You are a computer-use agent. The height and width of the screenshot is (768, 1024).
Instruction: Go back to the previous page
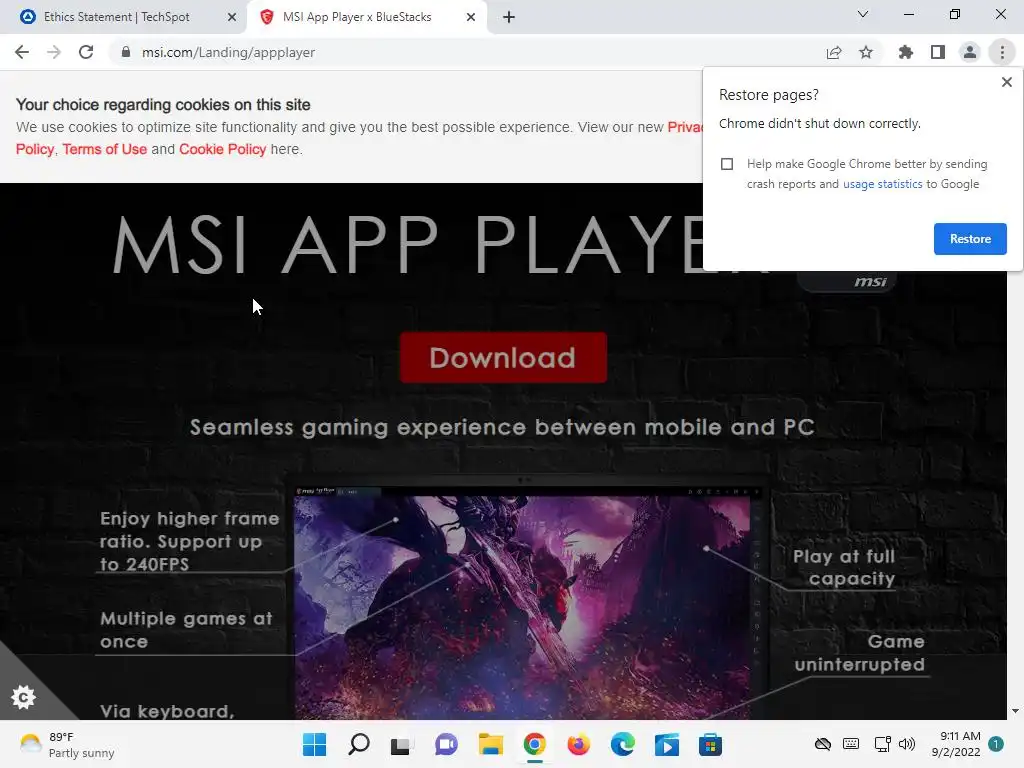(22, 52)
